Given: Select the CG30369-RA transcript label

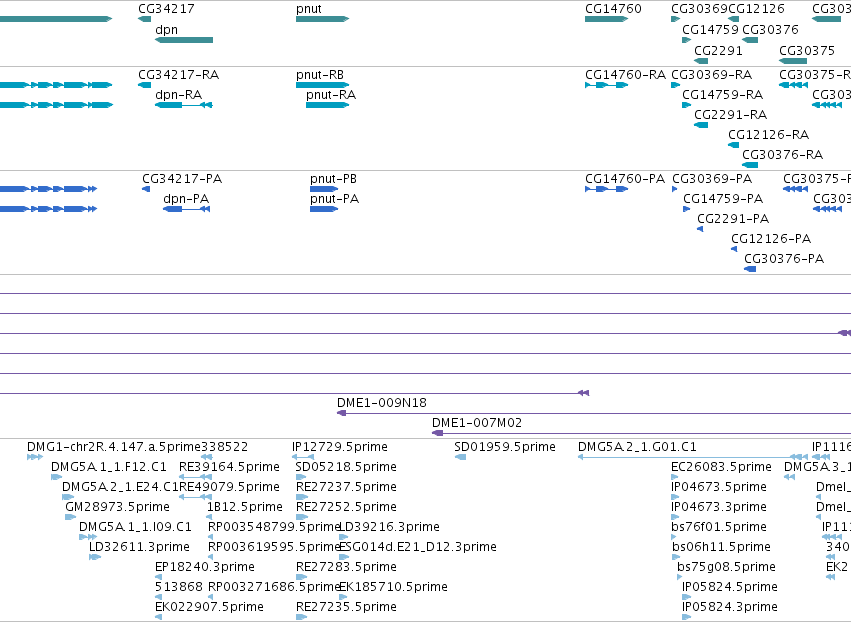Looking at the screenshot, I should [x=712, y=74].
